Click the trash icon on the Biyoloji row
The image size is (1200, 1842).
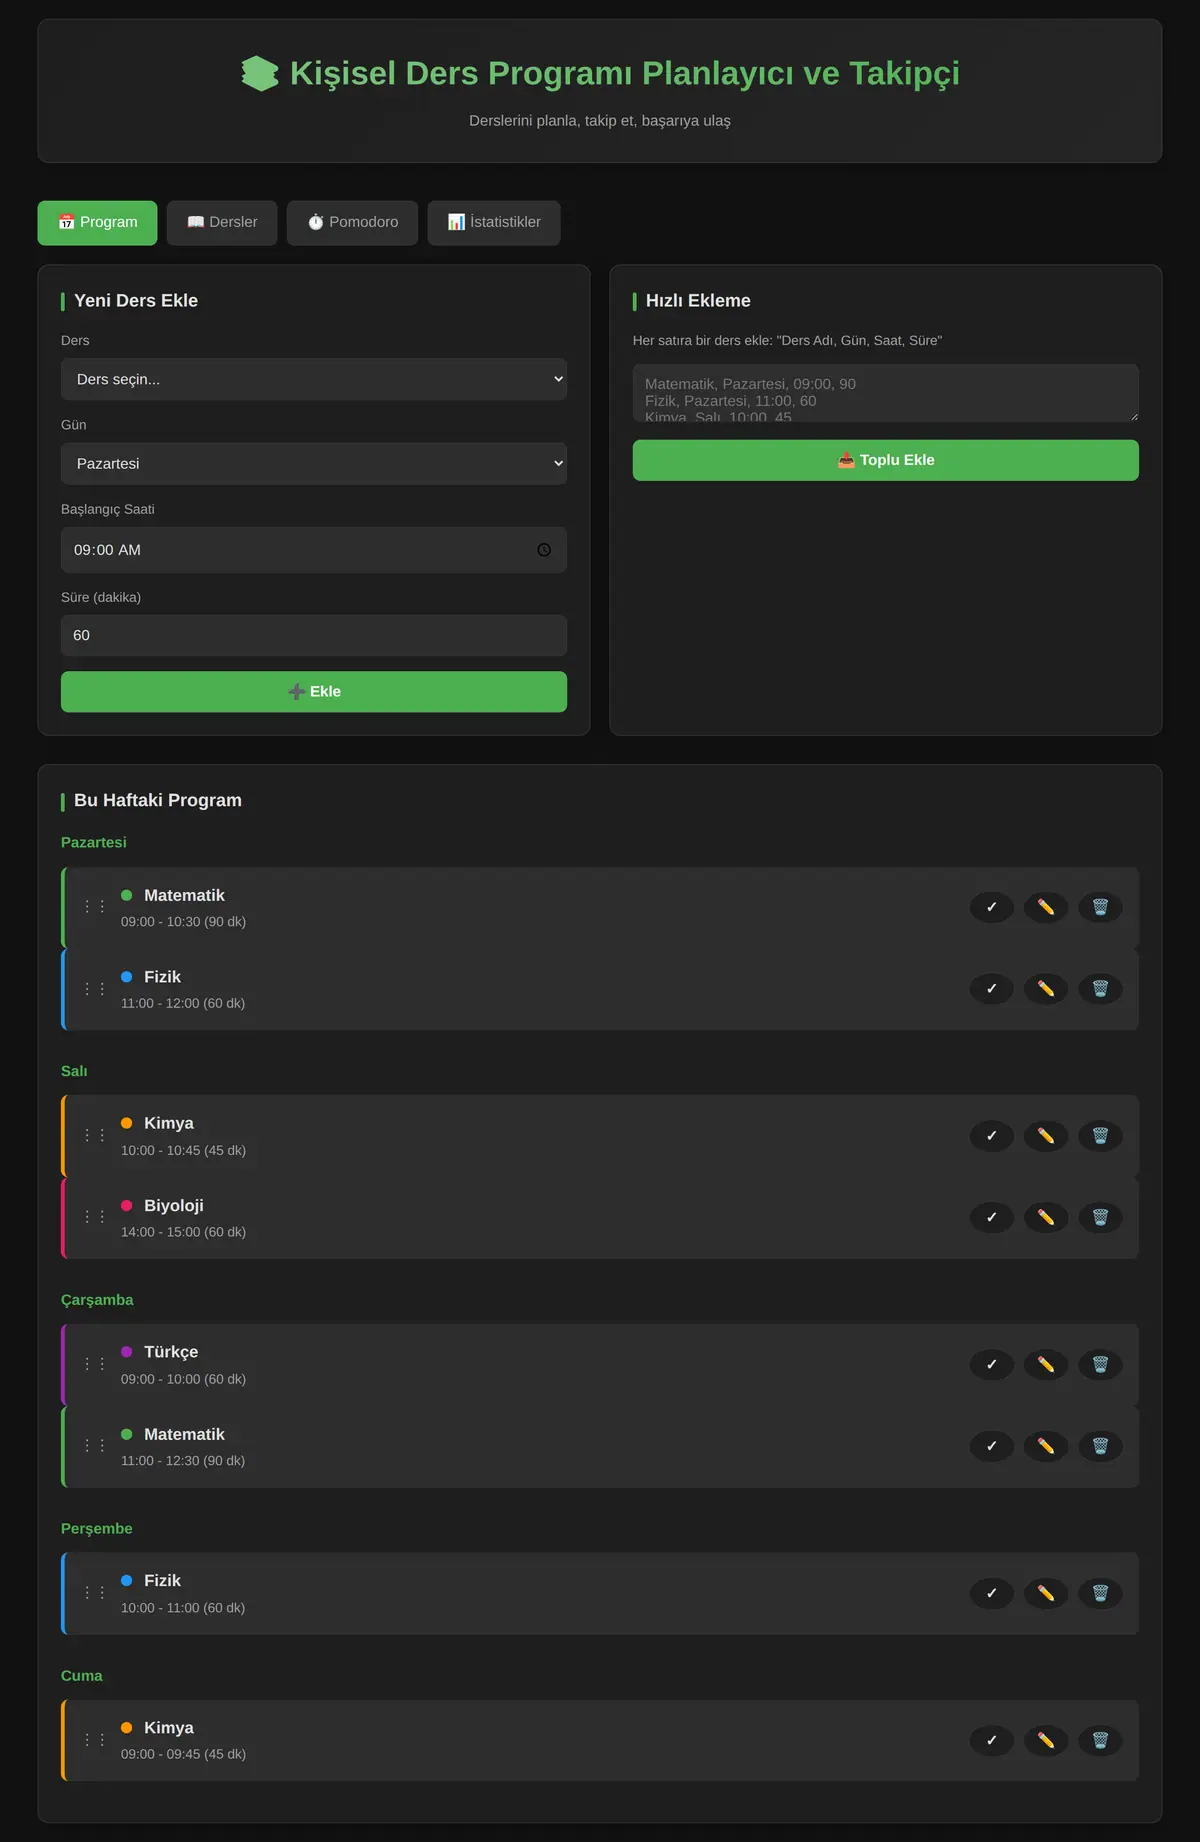pyautogui.click(x=1100, y=1217)
